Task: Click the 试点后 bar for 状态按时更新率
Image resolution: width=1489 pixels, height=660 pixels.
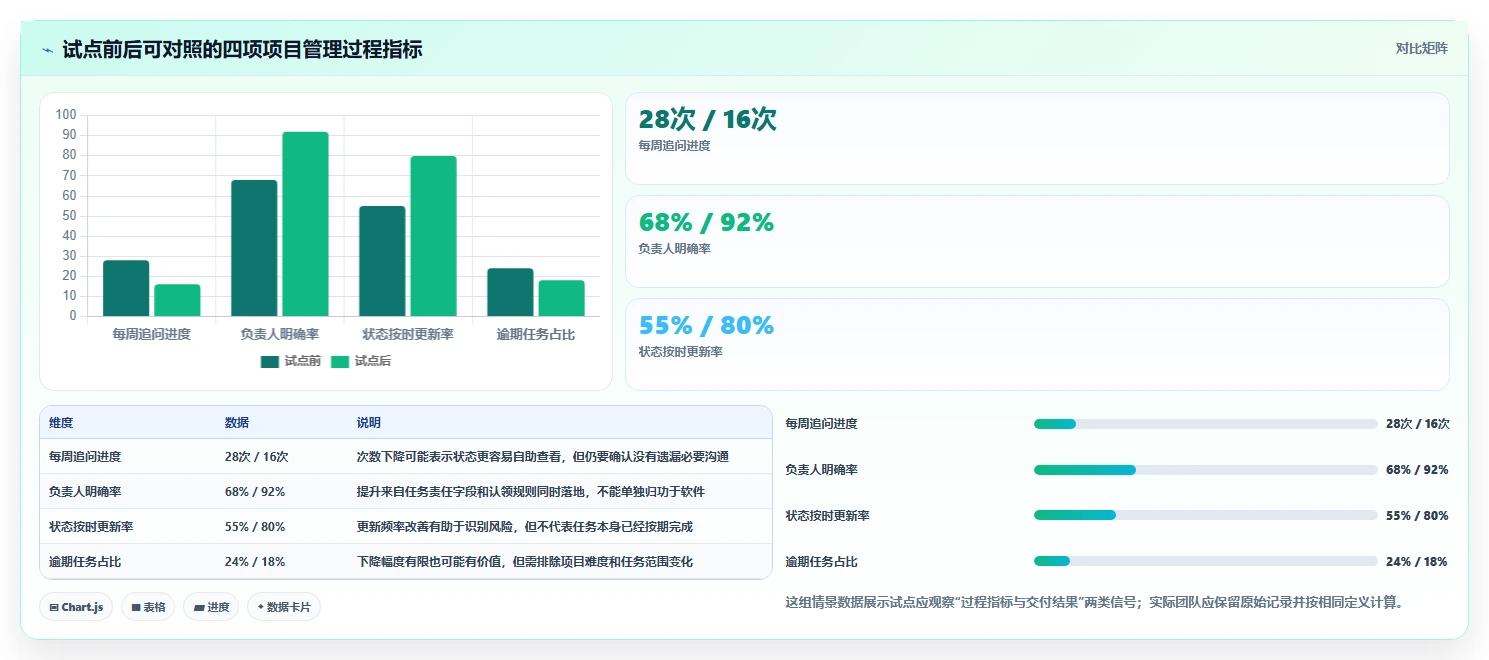Action: [x=433, y=236]
